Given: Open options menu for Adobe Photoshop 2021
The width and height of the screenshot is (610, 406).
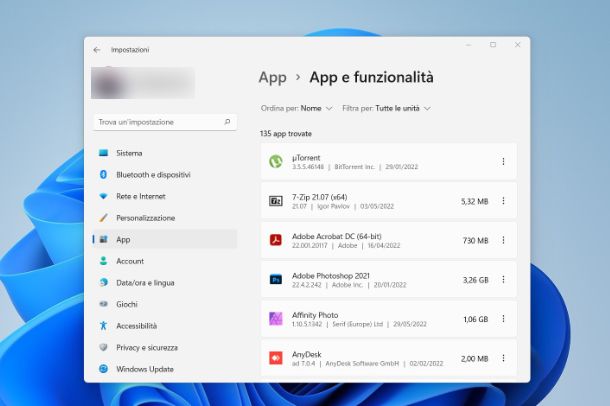Looking at the screenshot, I should coord(503,279).
